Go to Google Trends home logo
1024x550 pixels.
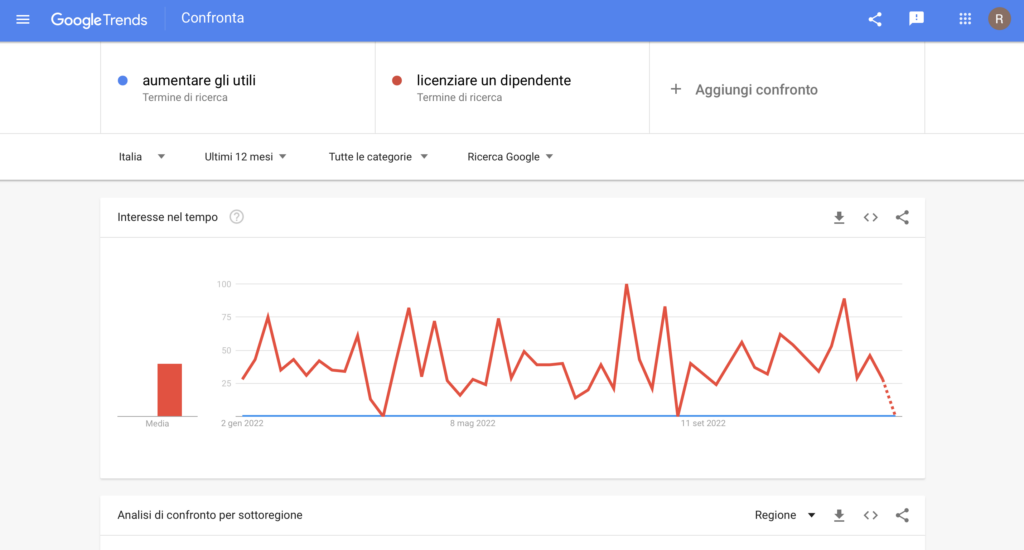(x=99, y=19)
